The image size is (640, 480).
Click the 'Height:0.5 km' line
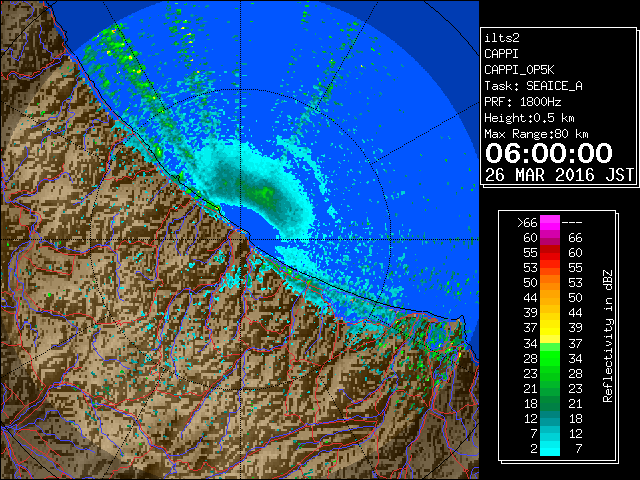[529, 118]
